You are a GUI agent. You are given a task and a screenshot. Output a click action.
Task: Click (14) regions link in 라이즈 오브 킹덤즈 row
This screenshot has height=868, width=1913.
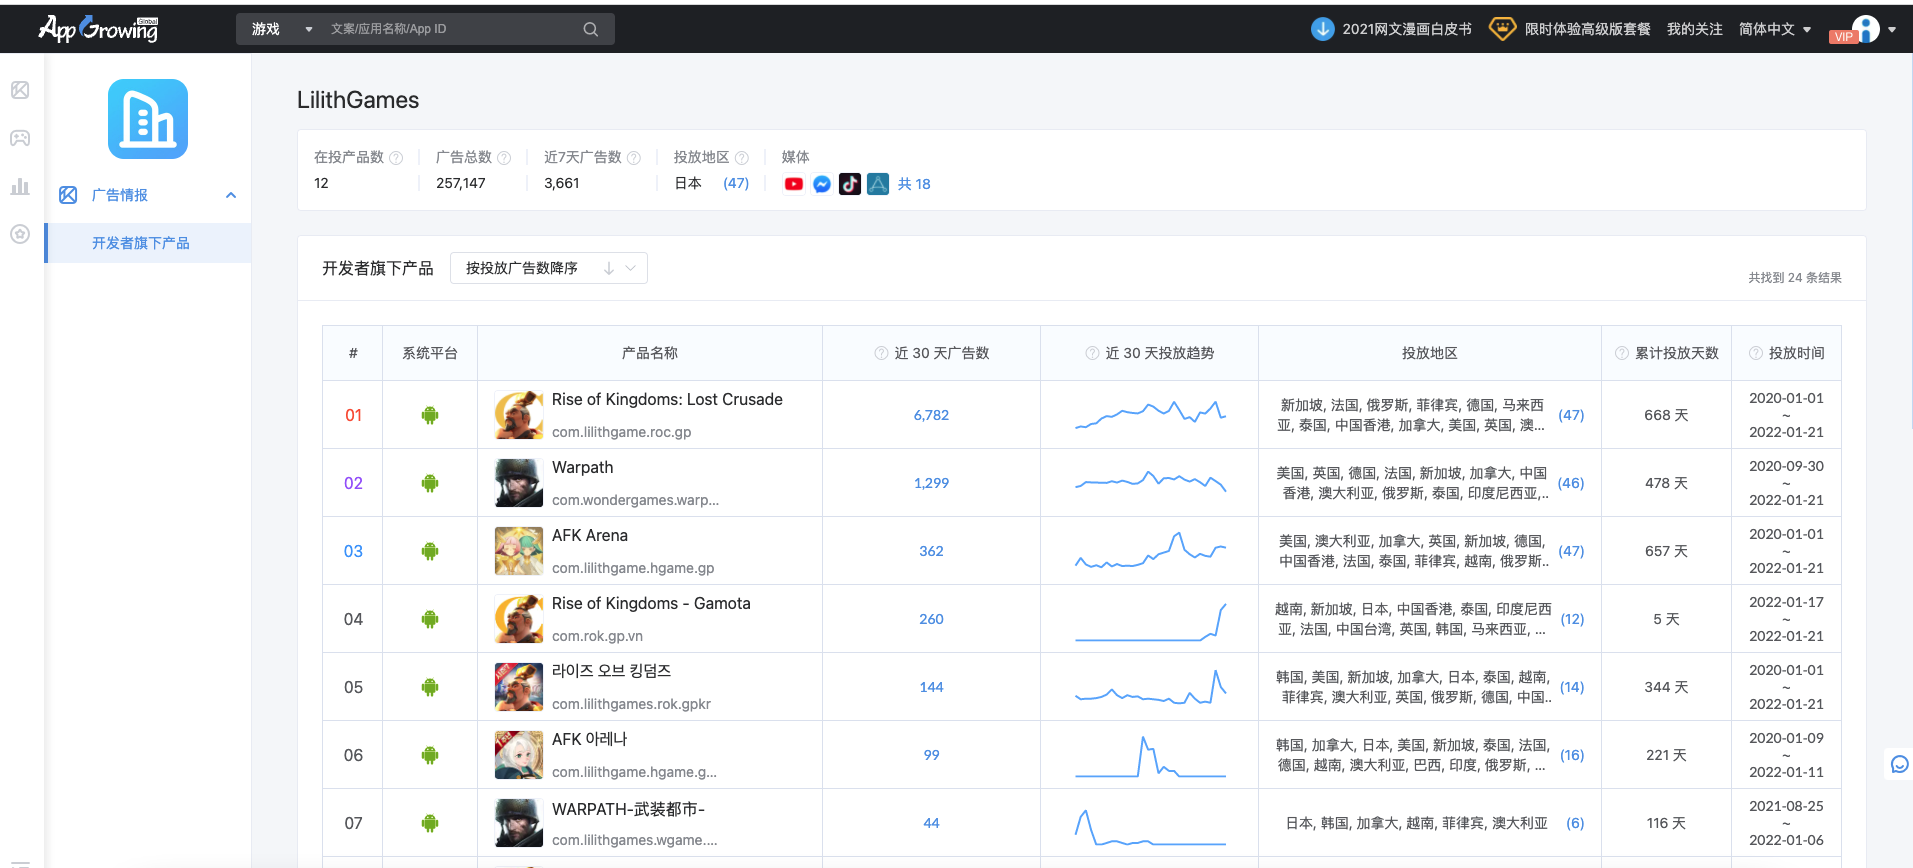1572,687
